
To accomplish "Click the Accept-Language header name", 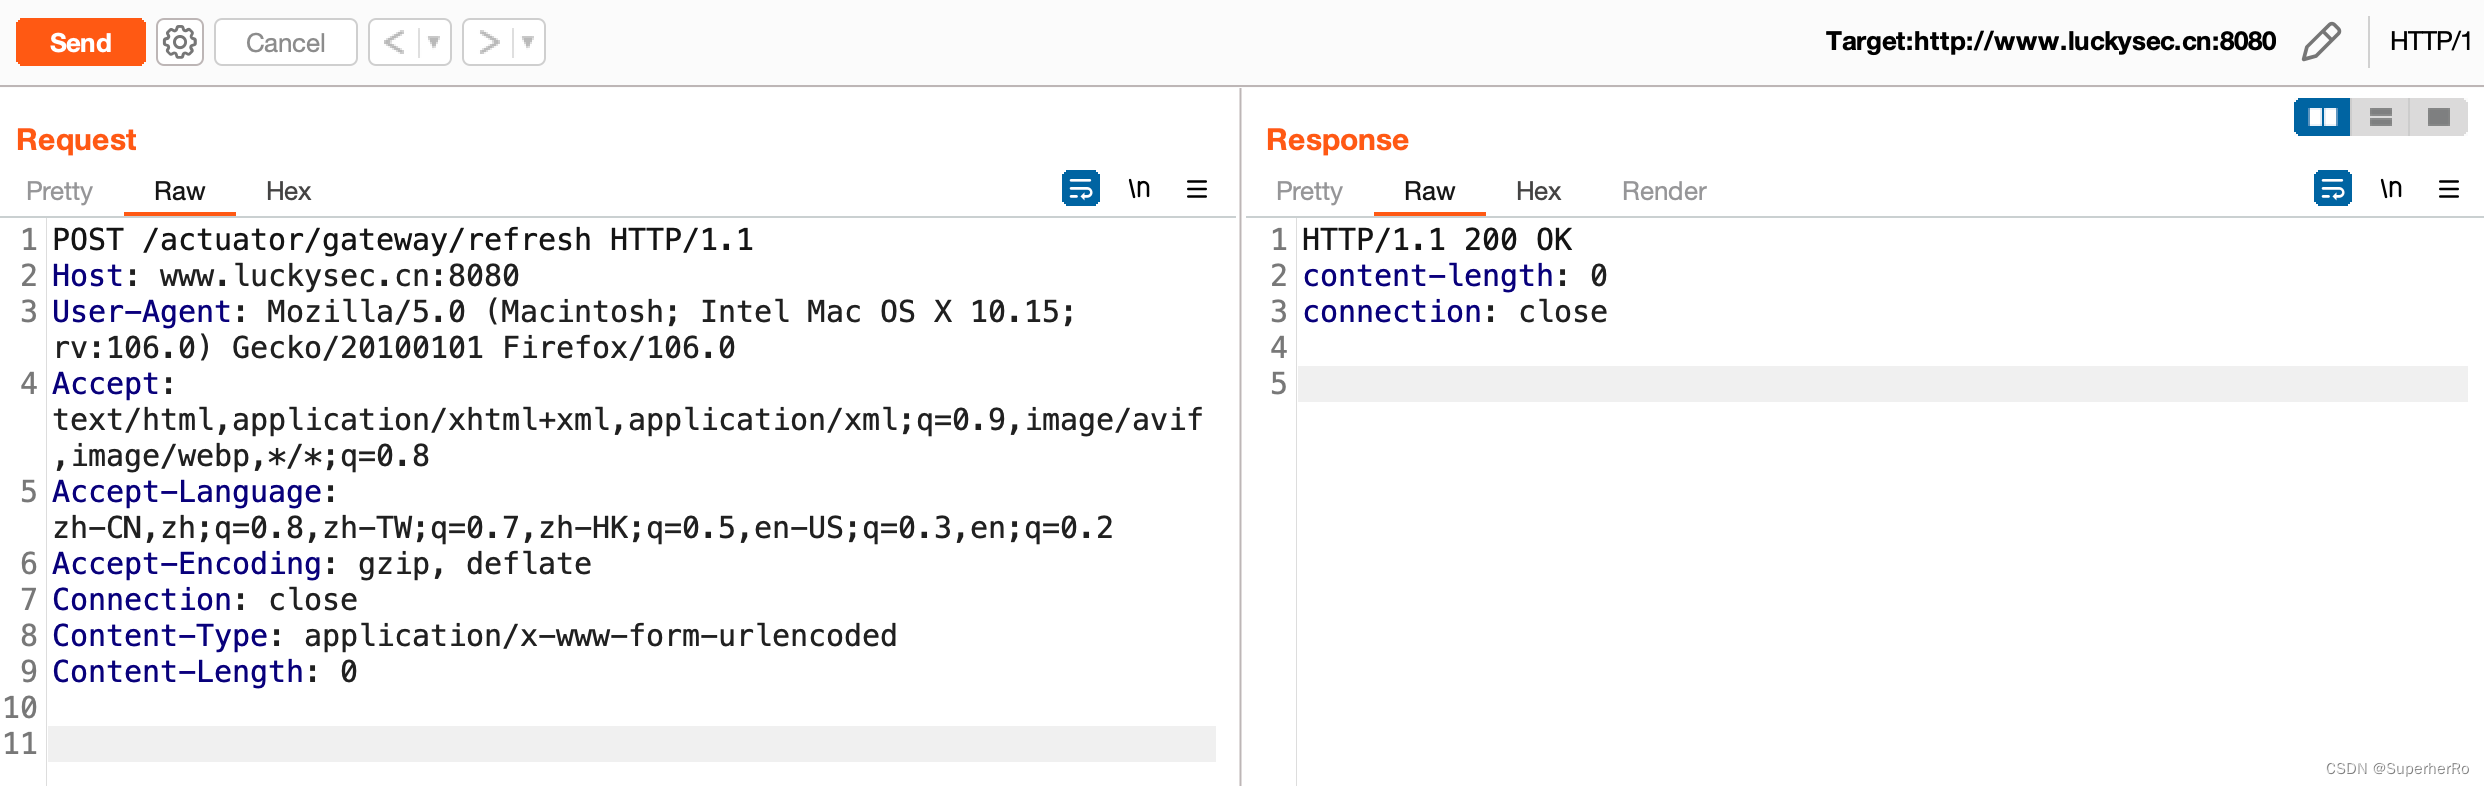I will (186, 492).
